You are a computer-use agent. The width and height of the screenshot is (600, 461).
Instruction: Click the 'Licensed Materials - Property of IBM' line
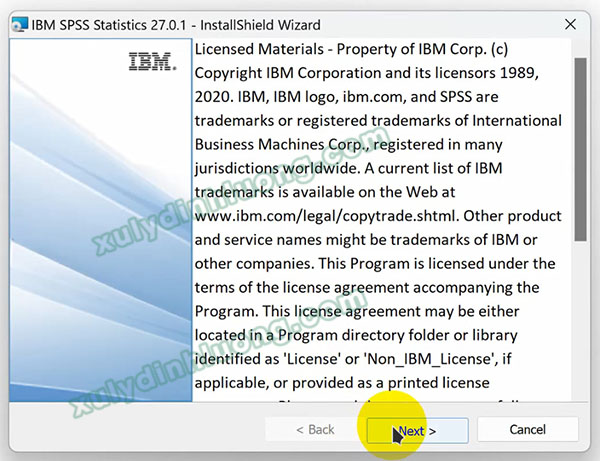[351, 49]
